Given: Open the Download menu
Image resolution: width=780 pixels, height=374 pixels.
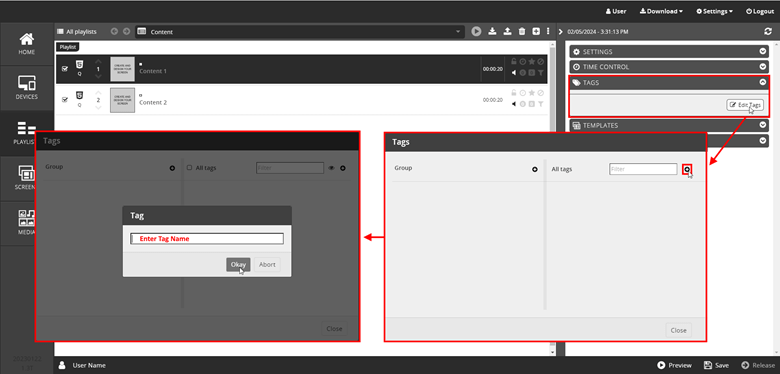Looking at the screenshot, I should (x=661, y=11).
